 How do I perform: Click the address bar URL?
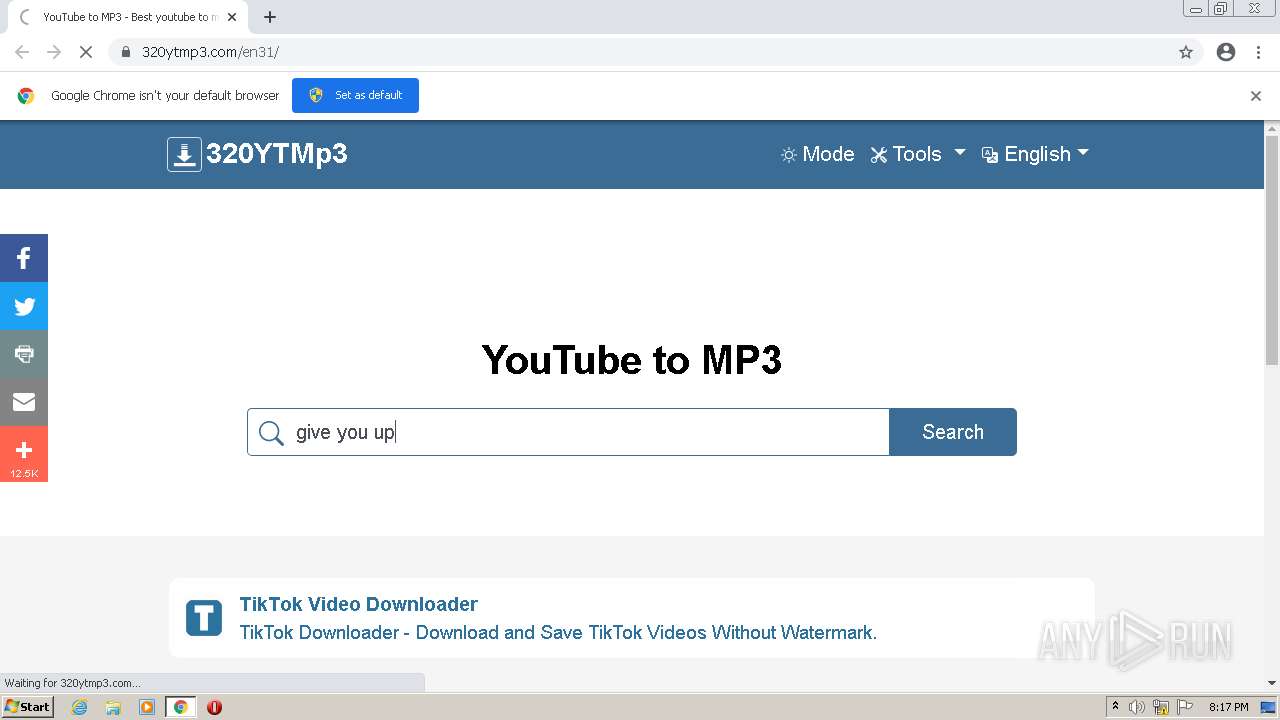point(210,52)
